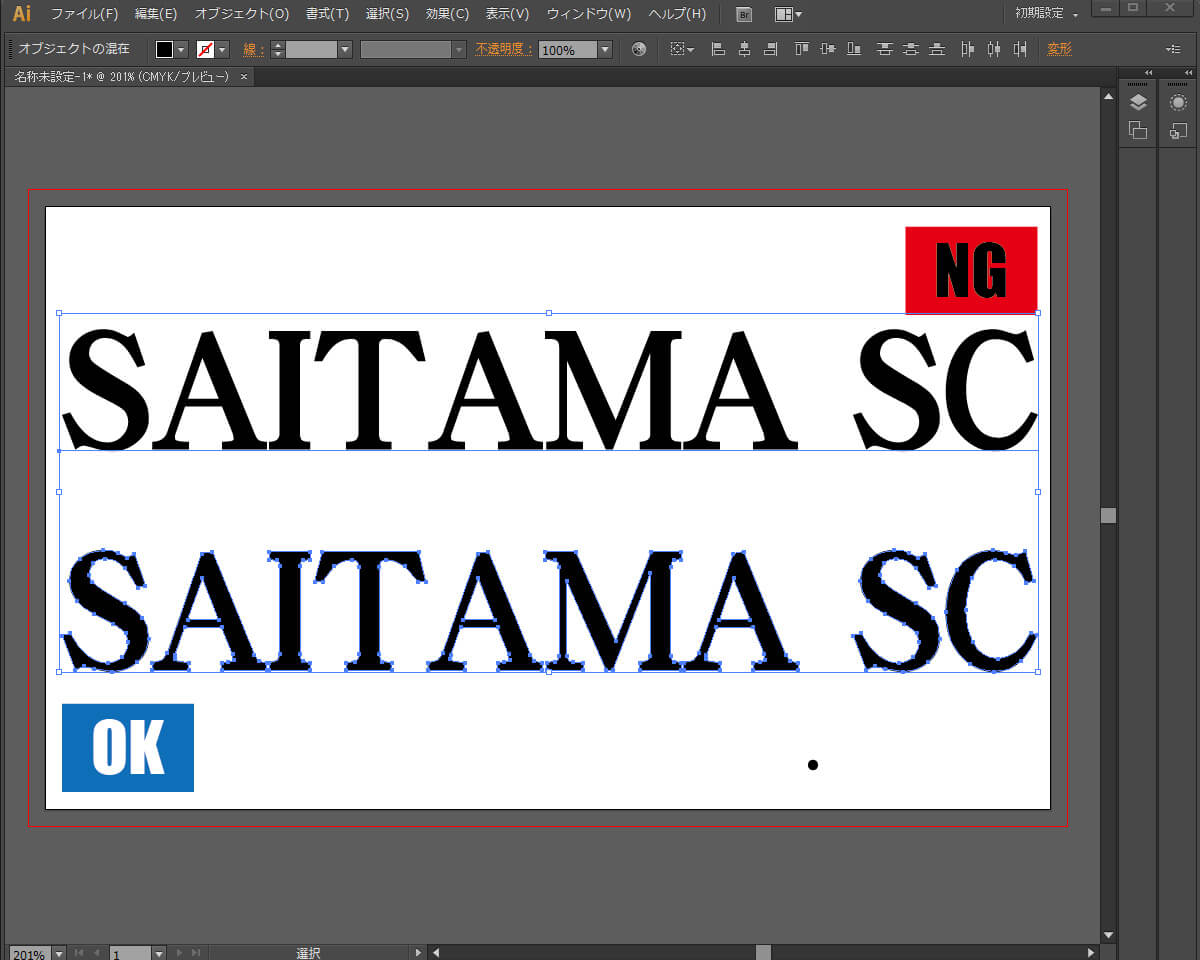Viewport: 1200px width, 960px height.
Task: Click the 線 stroke panel link
Action: tap(254, 49)
